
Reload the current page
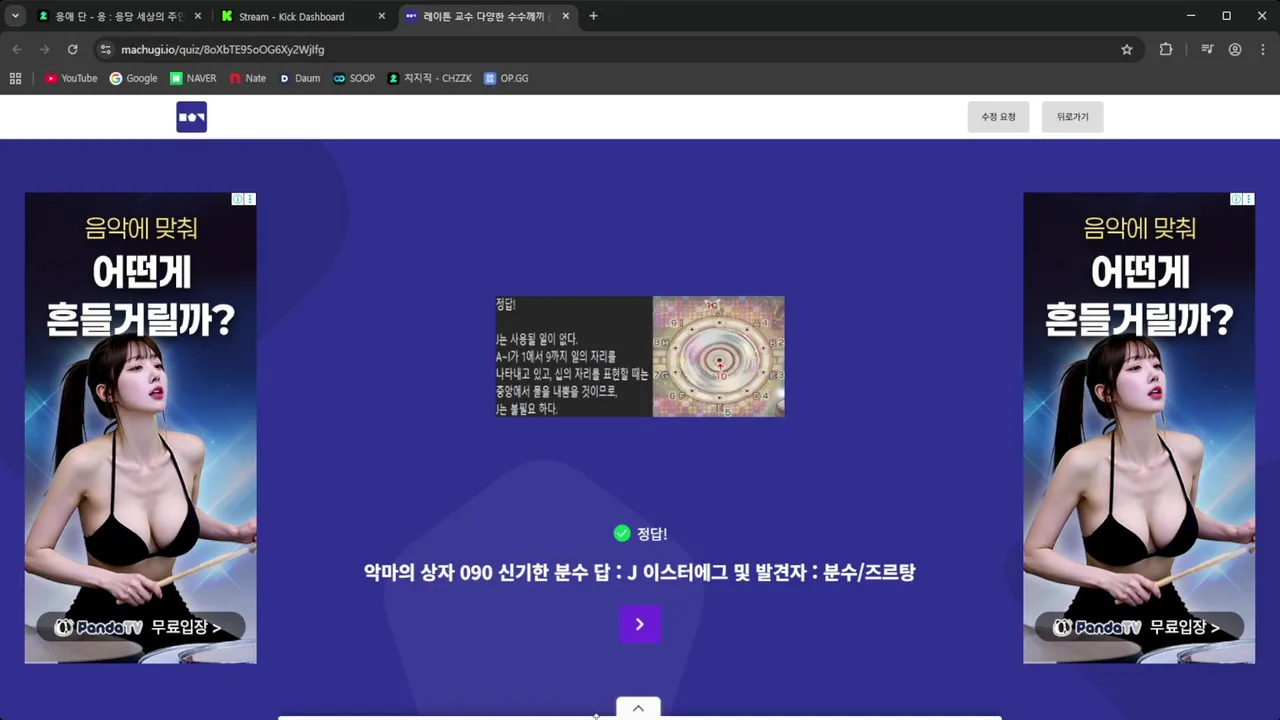pyautogui.click(x=72, y=49)
